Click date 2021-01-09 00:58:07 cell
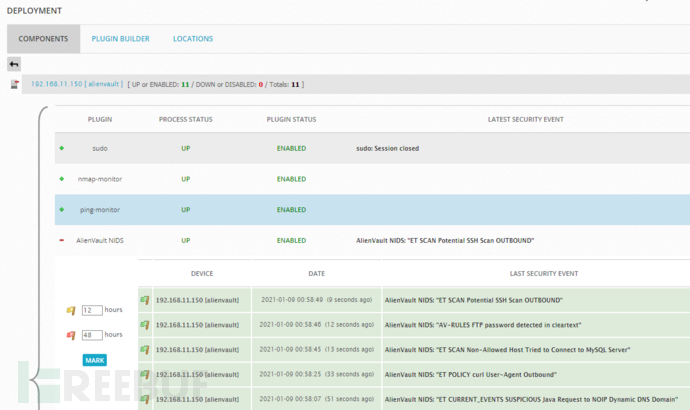Viewport: 690px width, 410px height. point(316,399)
